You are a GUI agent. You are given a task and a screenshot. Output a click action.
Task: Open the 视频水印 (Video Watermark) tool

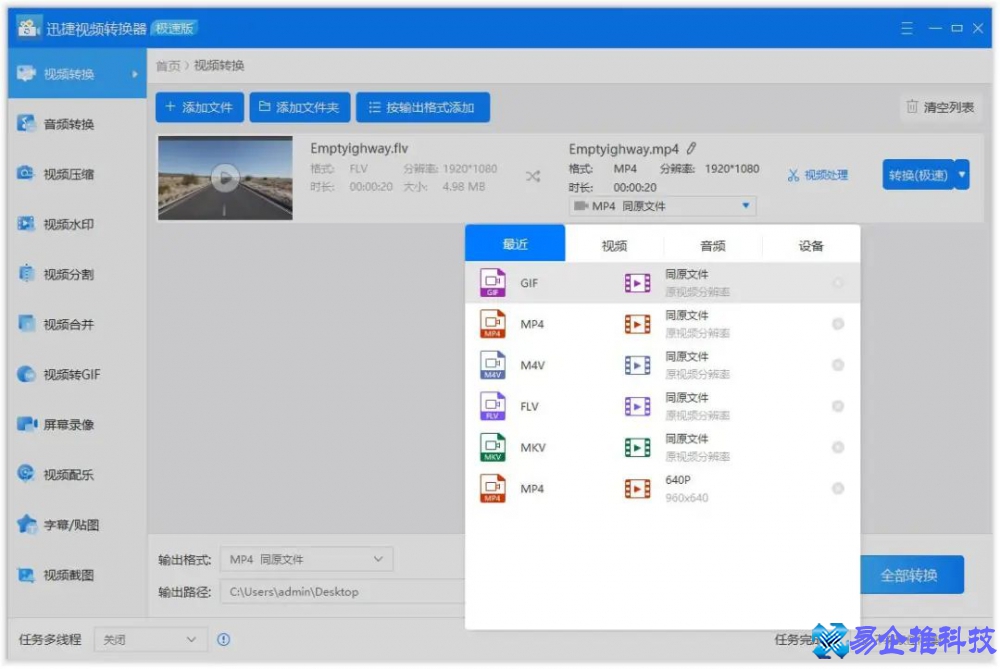(x=70, y=222)
